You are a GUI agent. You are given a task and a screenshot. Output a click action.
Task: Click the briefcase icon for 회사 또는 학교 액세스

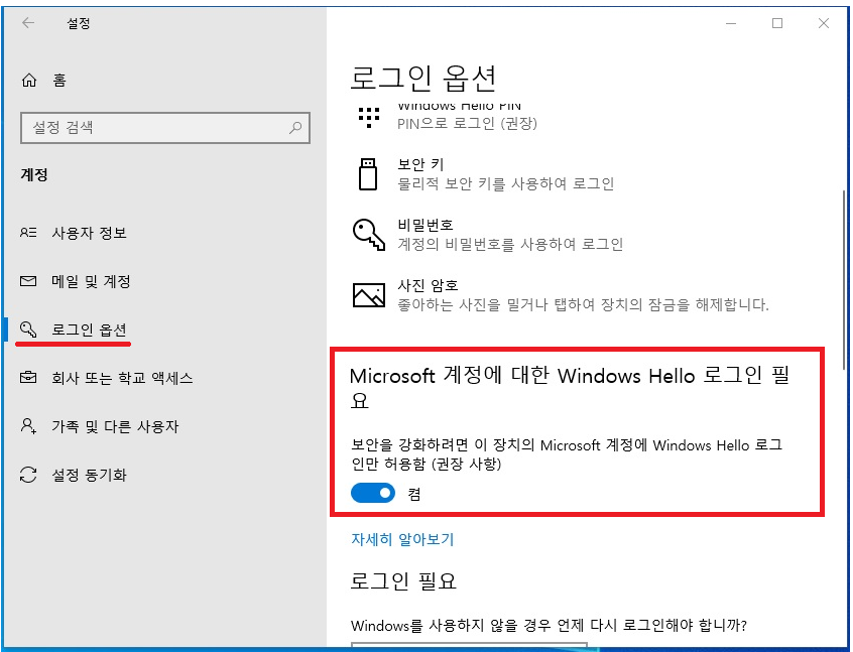28,377
